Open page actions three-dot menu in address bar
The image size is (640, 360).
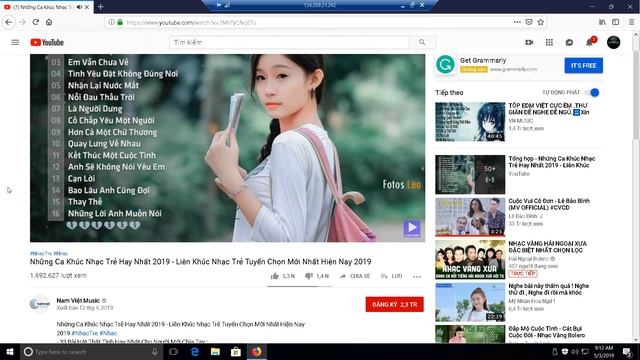click(x=517, y=22)
